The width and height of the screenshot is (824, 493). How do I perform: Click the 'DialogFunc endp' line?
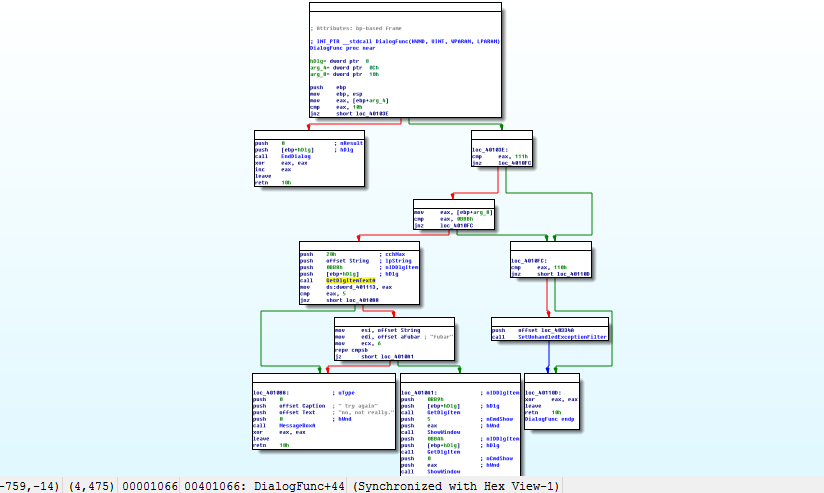pos(550,419)
